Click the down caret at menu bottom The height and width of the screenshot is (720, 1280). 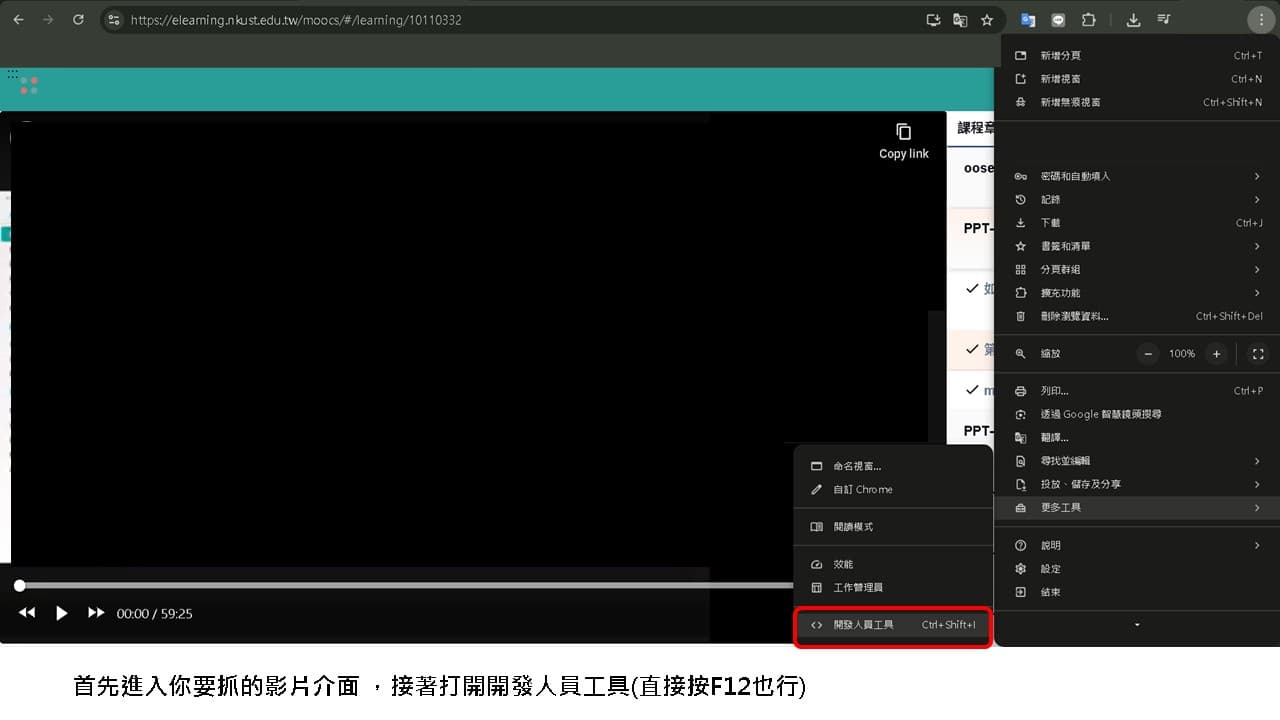1137,625
